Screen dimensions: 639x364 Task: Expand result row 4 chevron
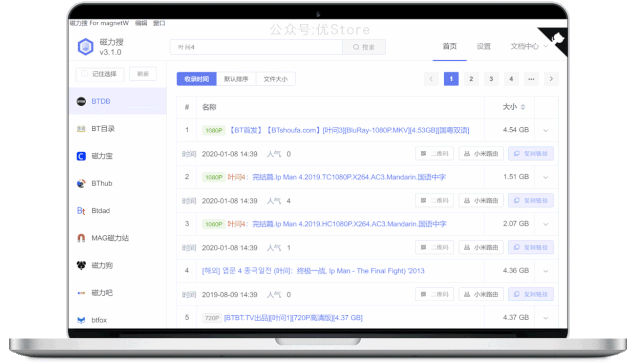(x=546, y=271)
